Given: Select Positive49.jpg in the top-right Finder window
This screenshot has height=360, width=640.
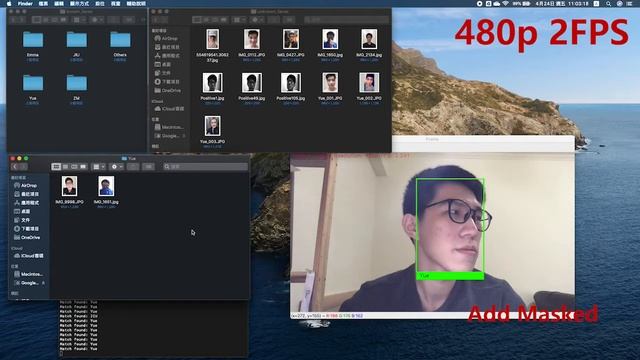Looking at the screenshot, I should (252, 83).
